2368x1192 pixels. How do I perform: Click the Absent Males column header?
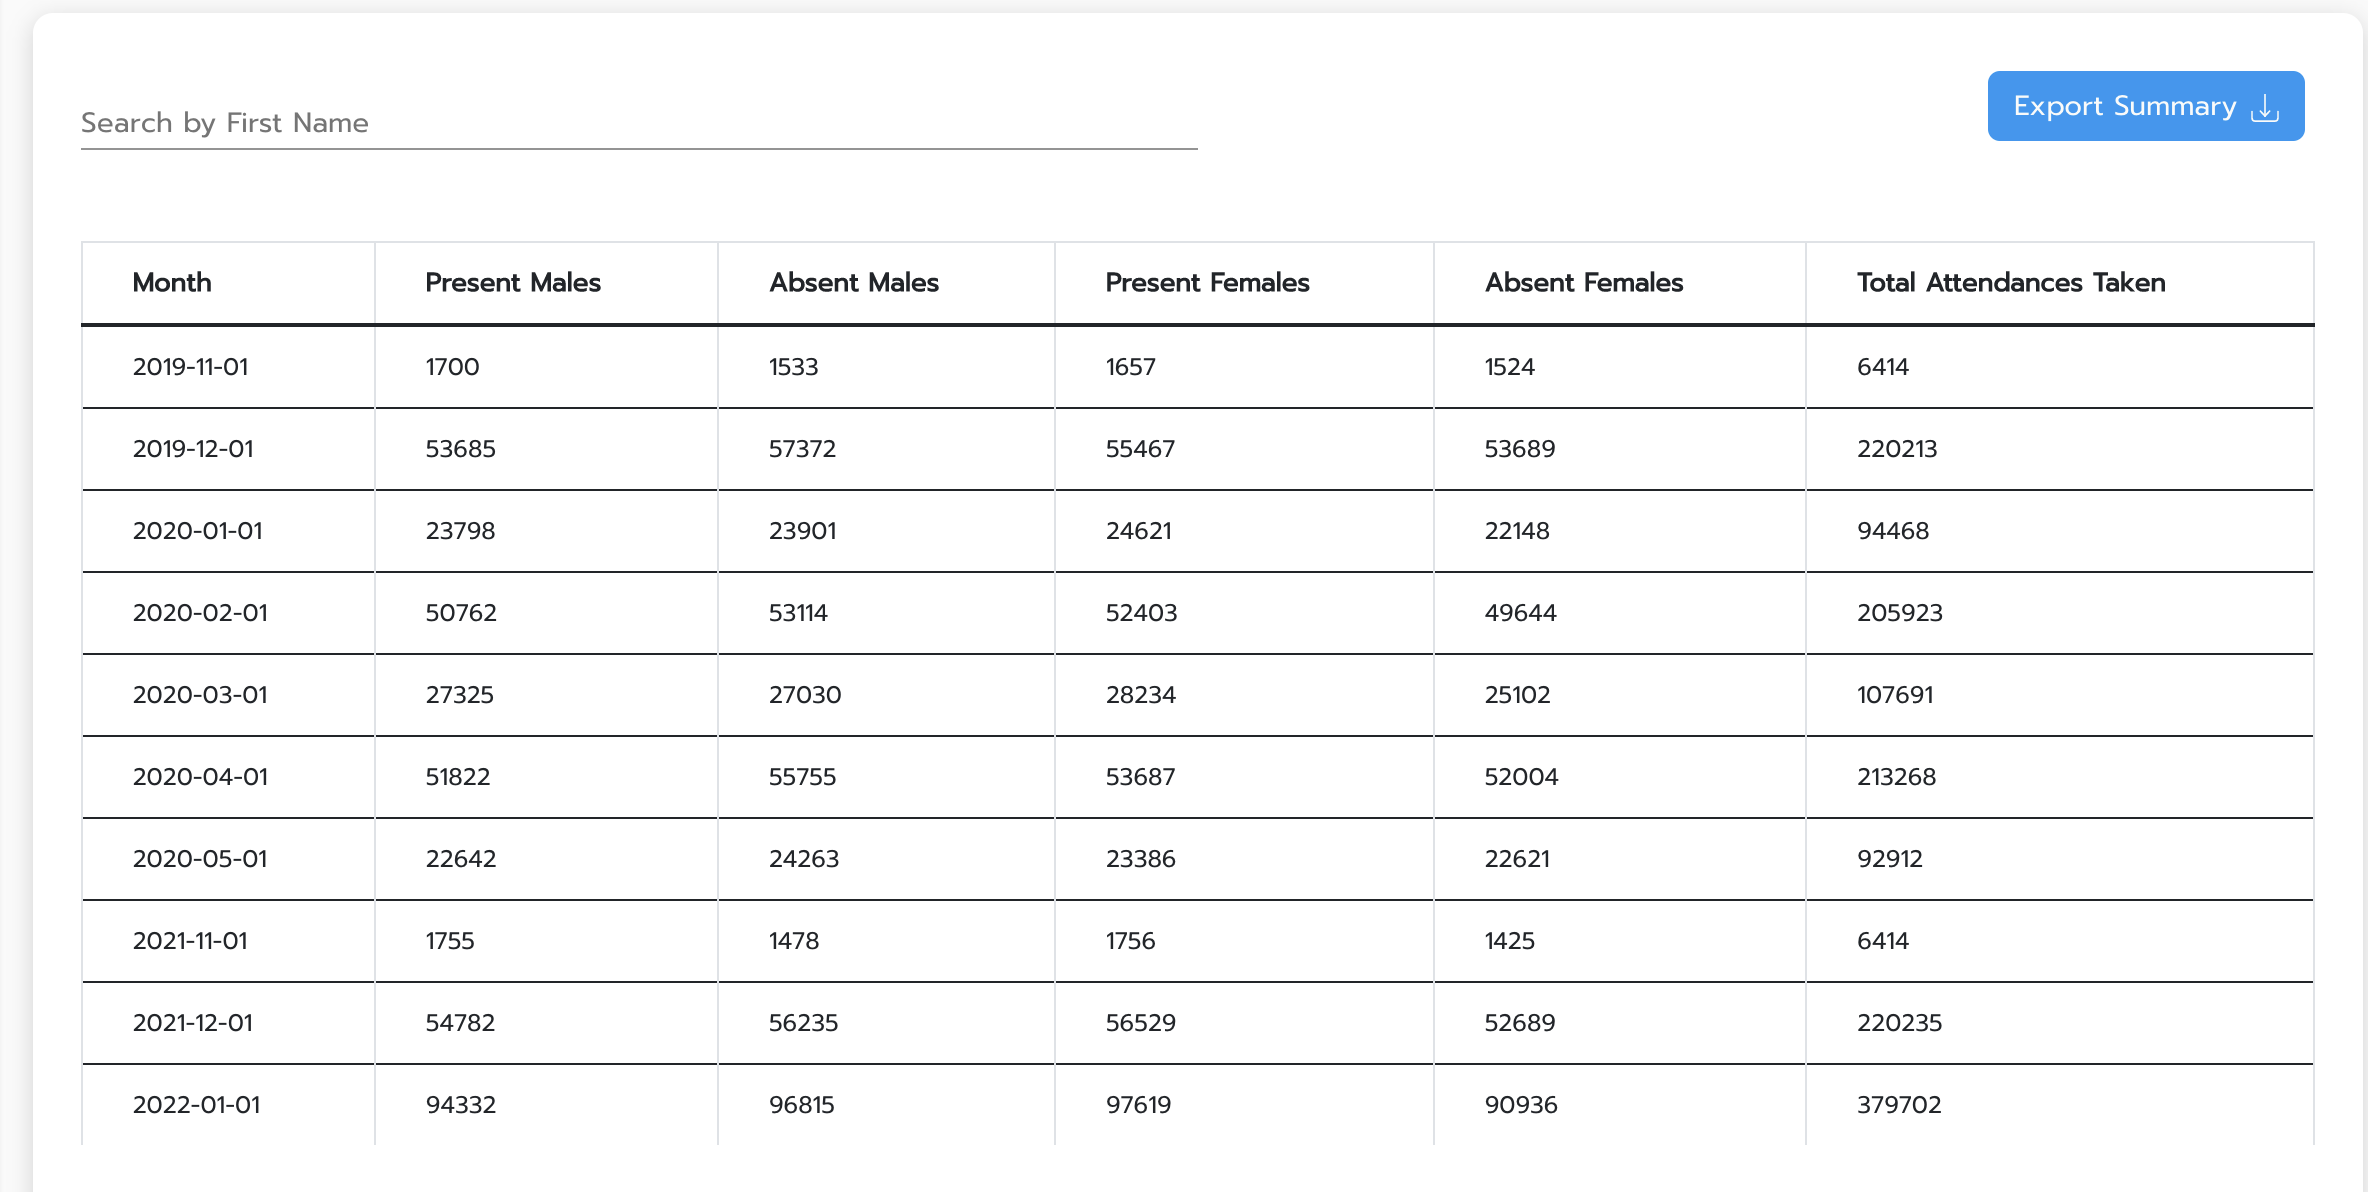tap(853, 283)
